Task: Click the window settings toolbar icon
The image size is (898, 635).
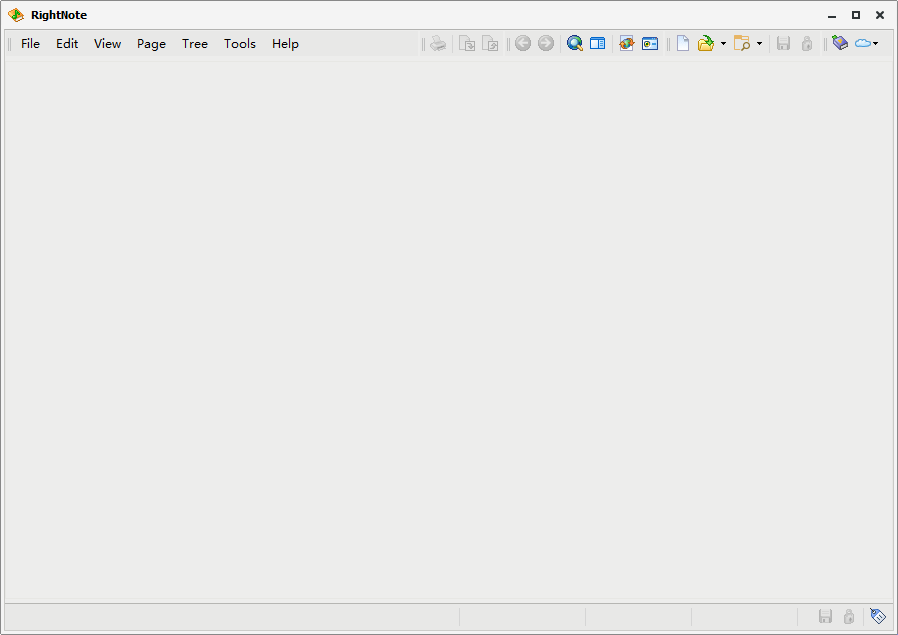Action: pyautogui.click(x=650, y=43)
